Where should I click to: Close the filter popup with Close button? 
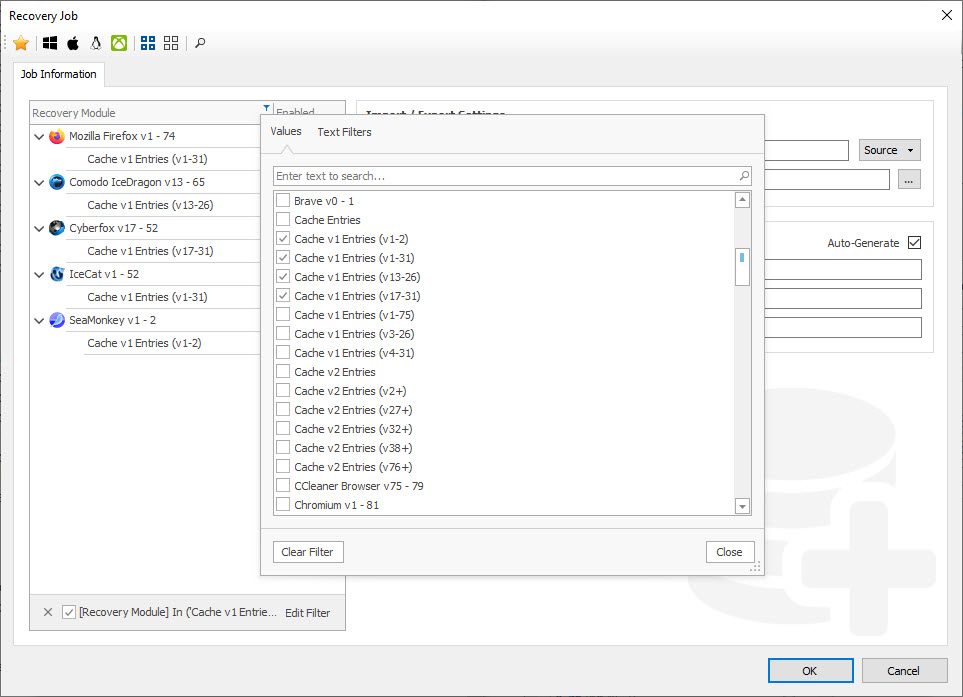730,552
